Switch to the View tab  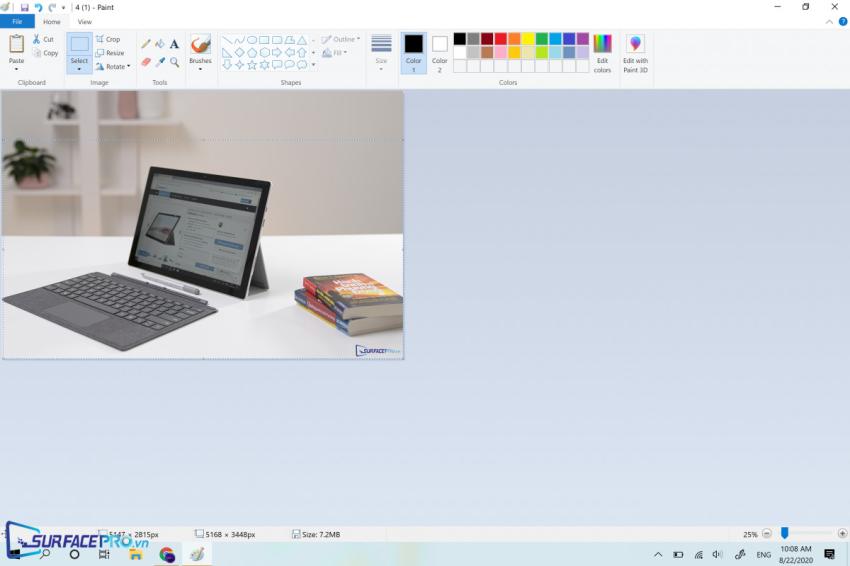click(x=85, y=22)
